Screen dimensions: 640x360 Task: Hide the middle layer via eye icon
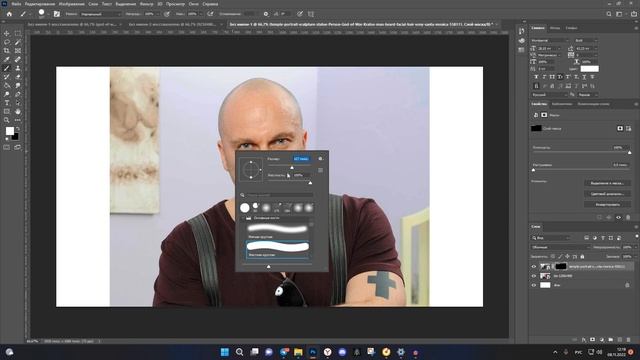(x=533, y=276)
